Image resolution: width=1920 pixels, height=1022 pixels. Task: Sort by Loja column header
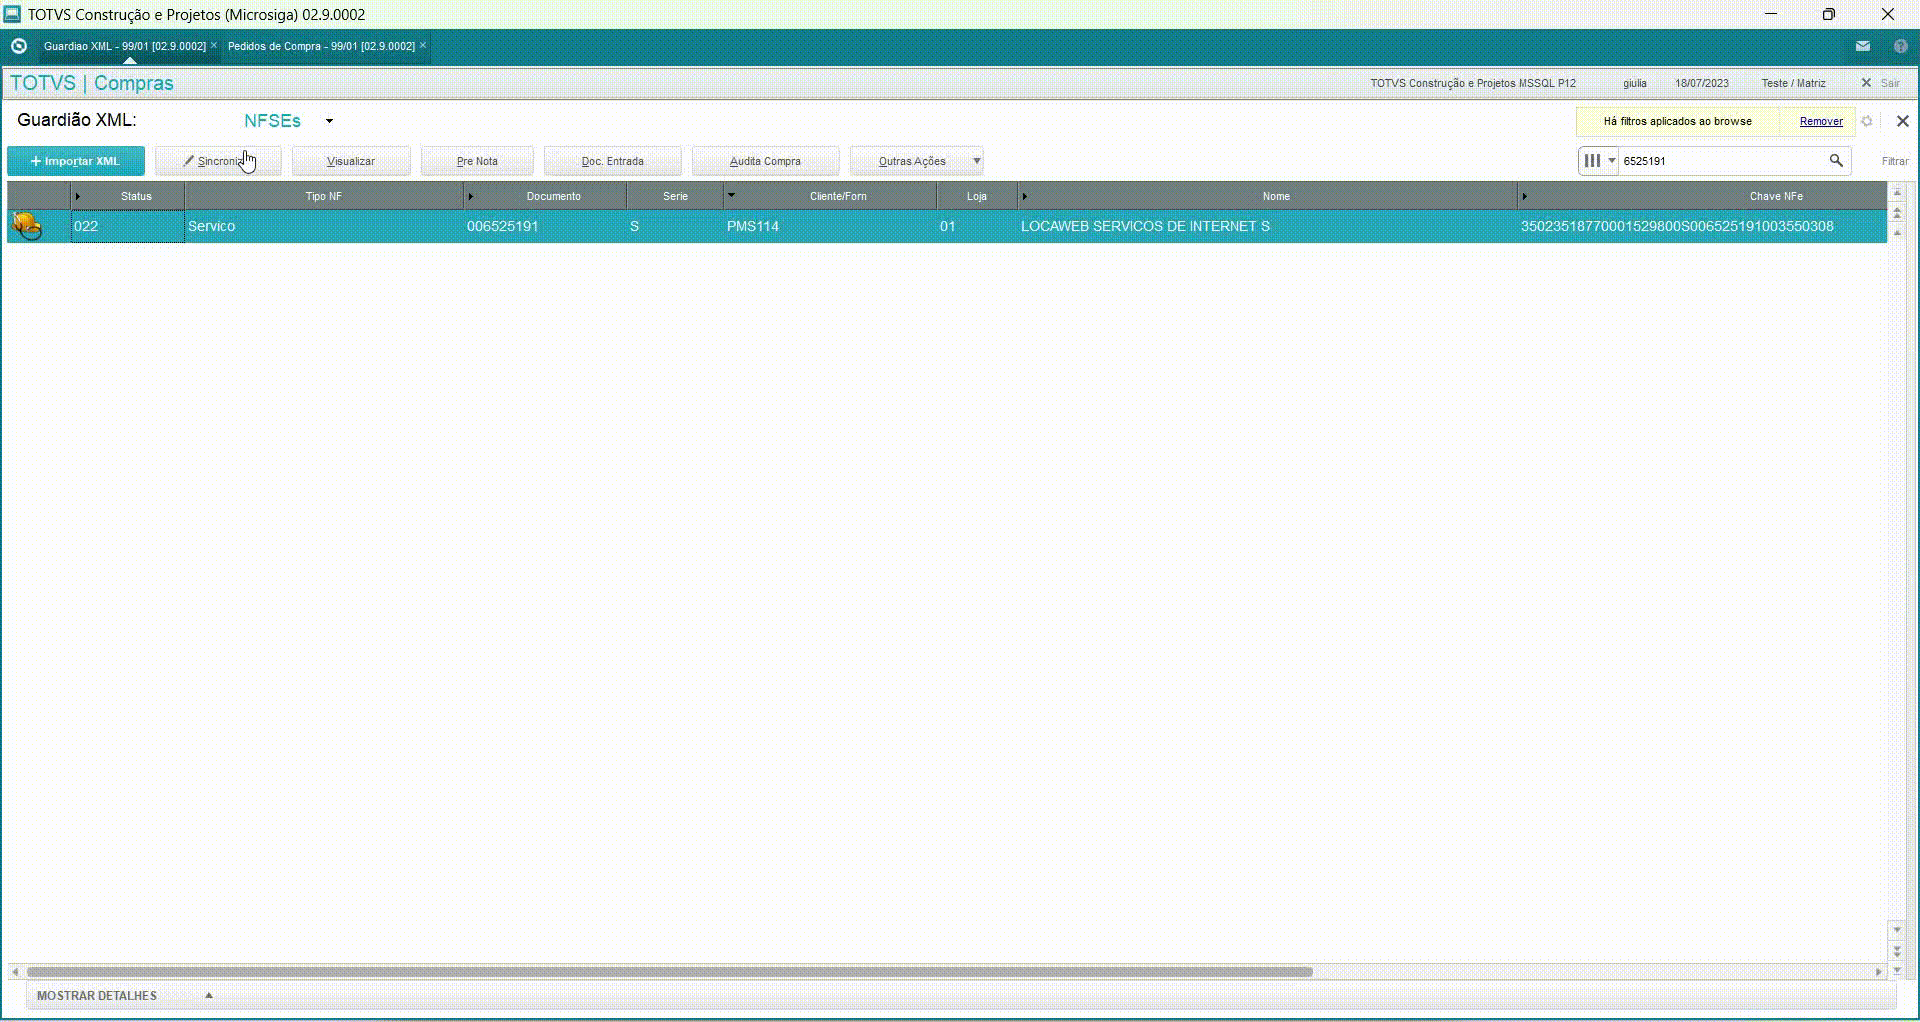click(x=977, y=196)
